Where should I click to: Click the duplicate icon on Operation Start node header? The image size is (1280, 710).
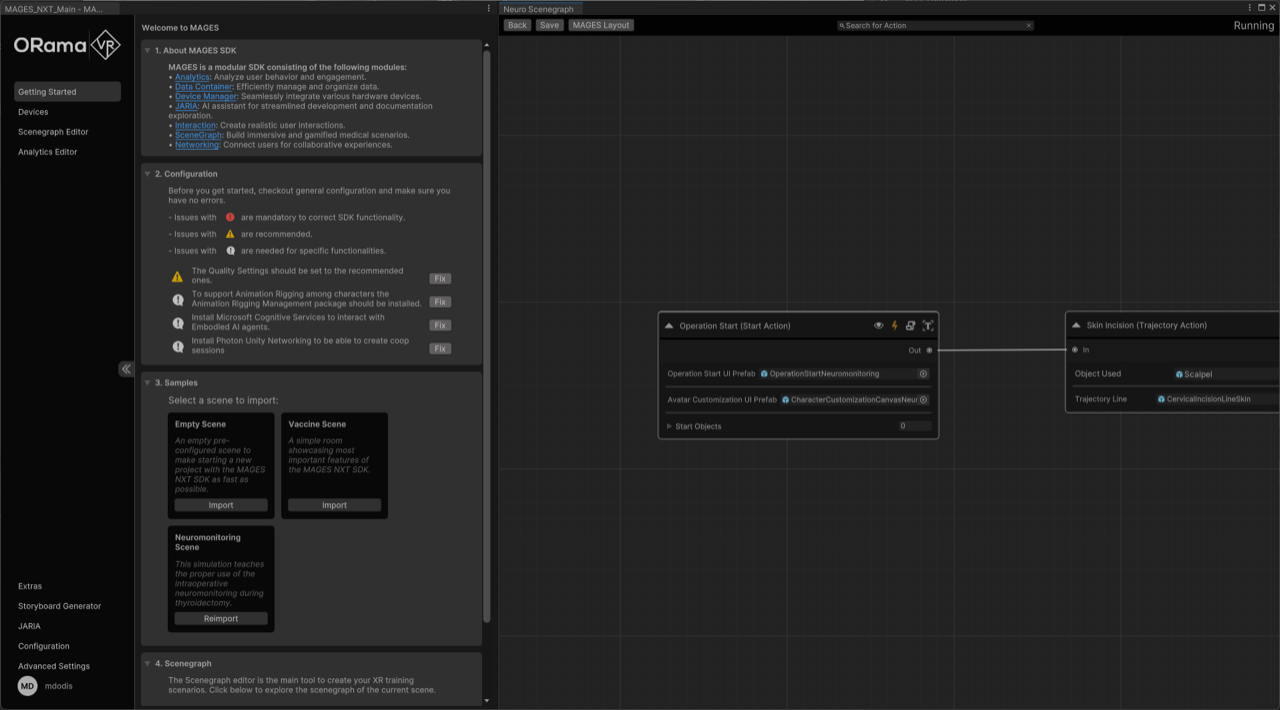tap(910, 325)
